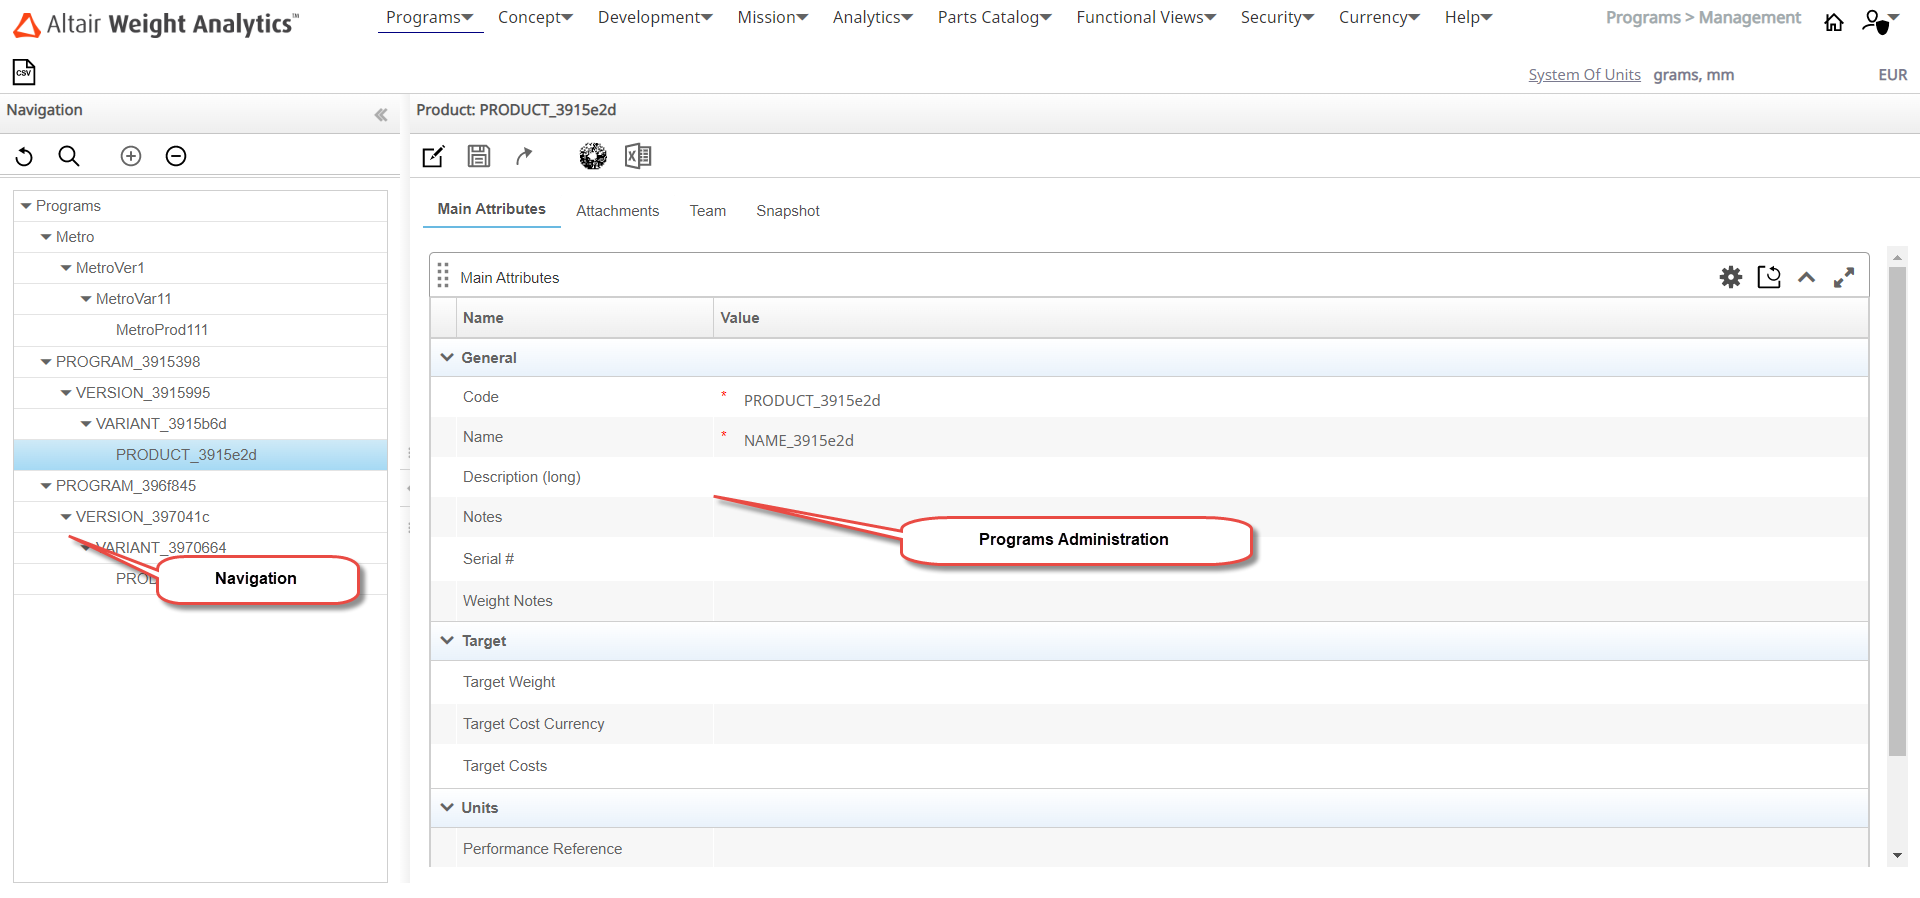Screen dimensions: 1920x898
Task: Open the Main Attributes settings gear
Action: [1731, 277]
